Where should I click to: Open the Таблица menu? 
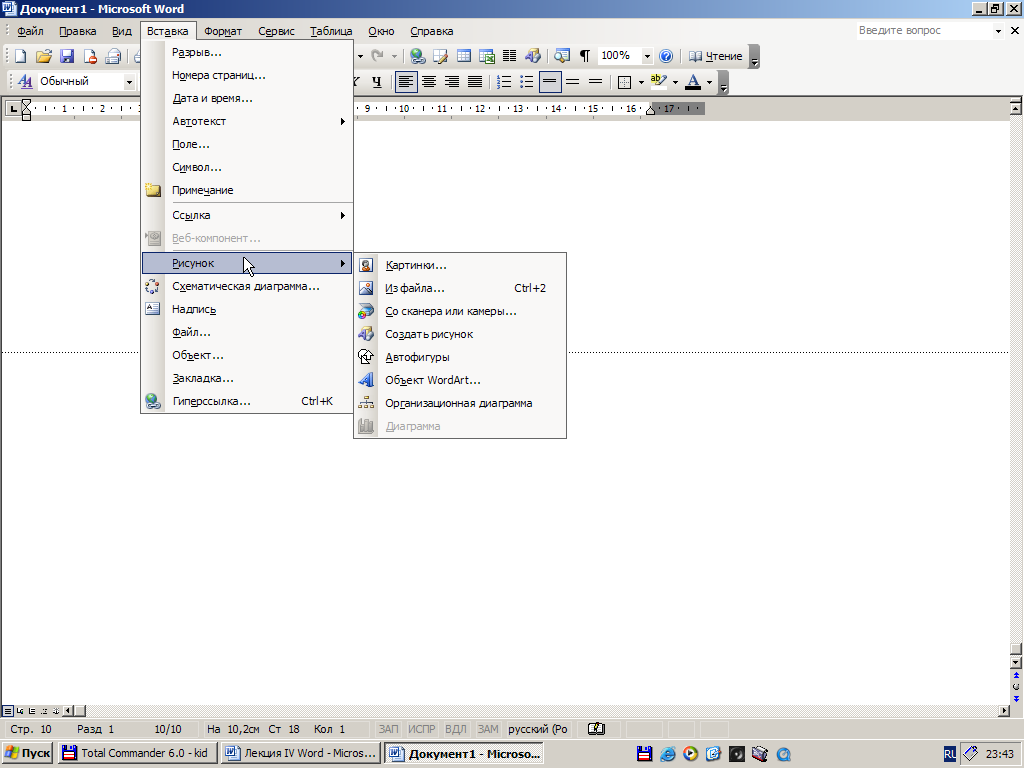[x=331, y=31]
